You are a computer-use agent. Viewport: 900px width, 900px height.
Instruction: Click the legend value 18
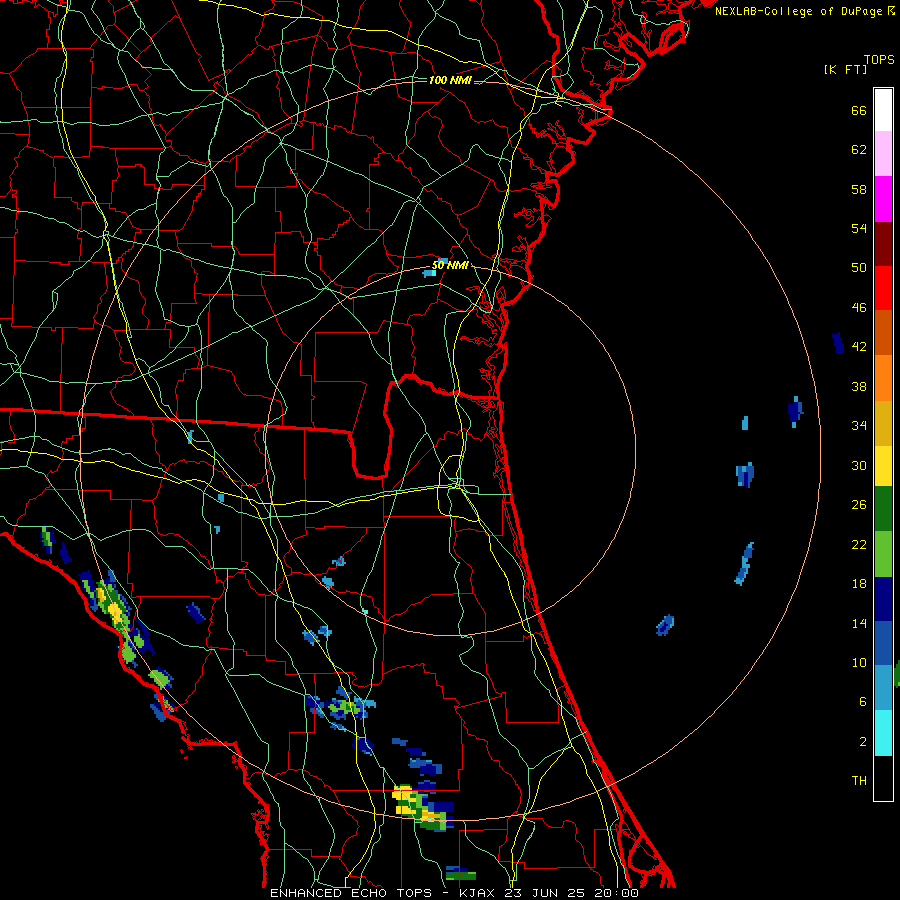859,584
